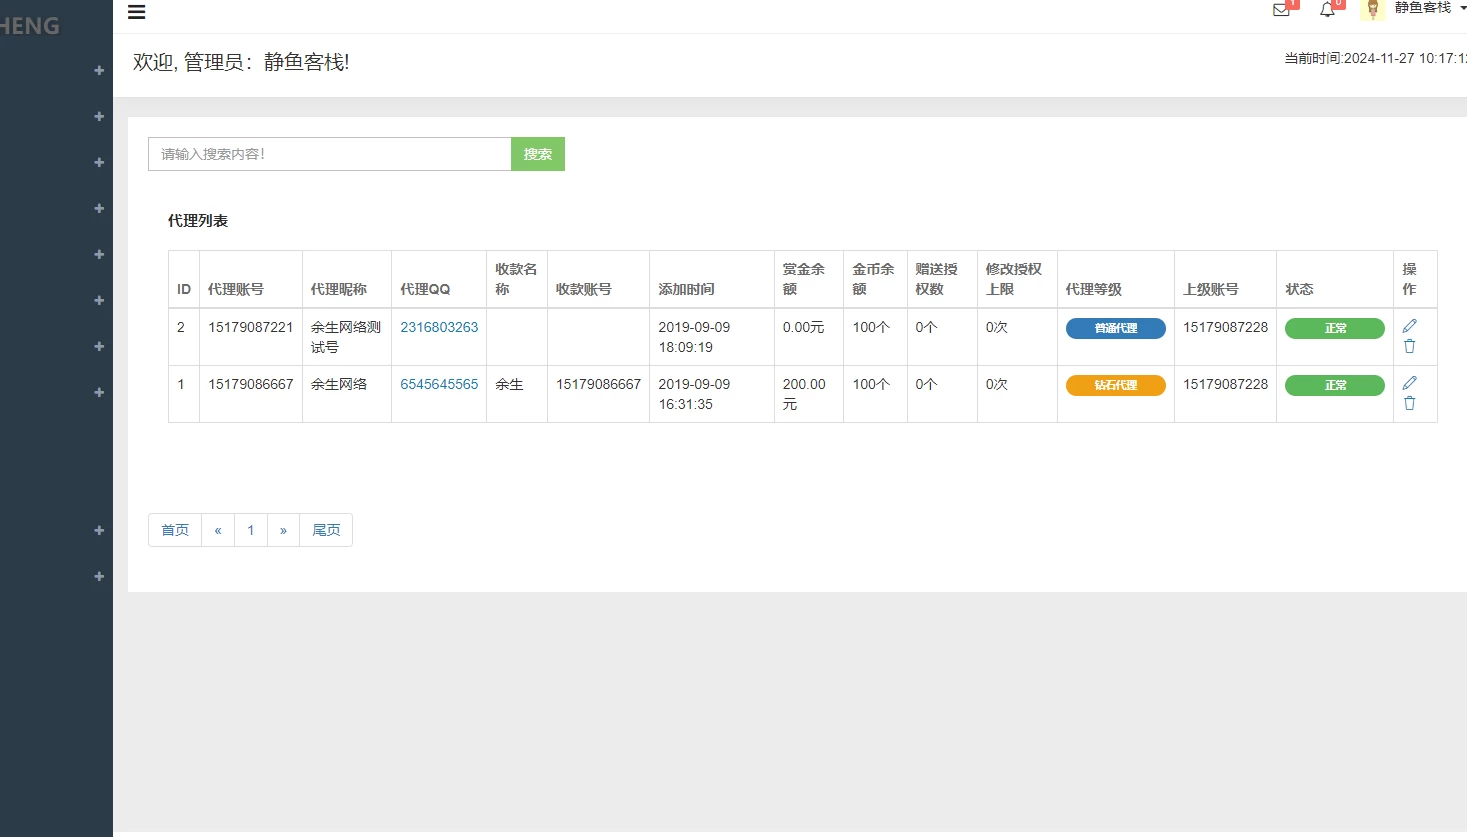Expand the last sidebar menu plus

99,576
